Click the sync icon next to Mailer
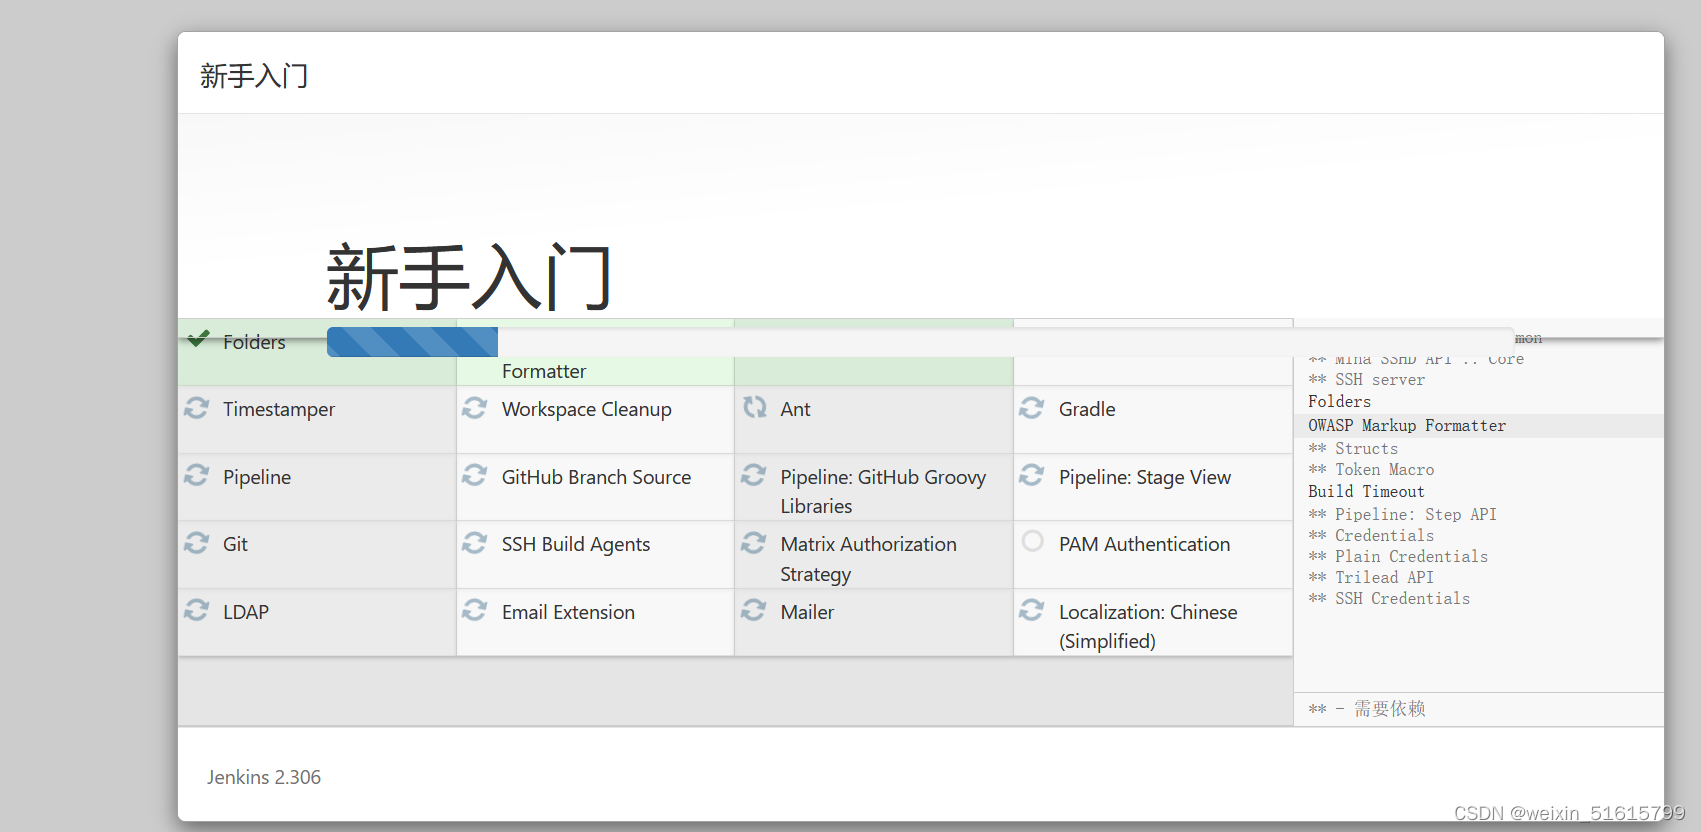1701x832 pixels. 754,610
